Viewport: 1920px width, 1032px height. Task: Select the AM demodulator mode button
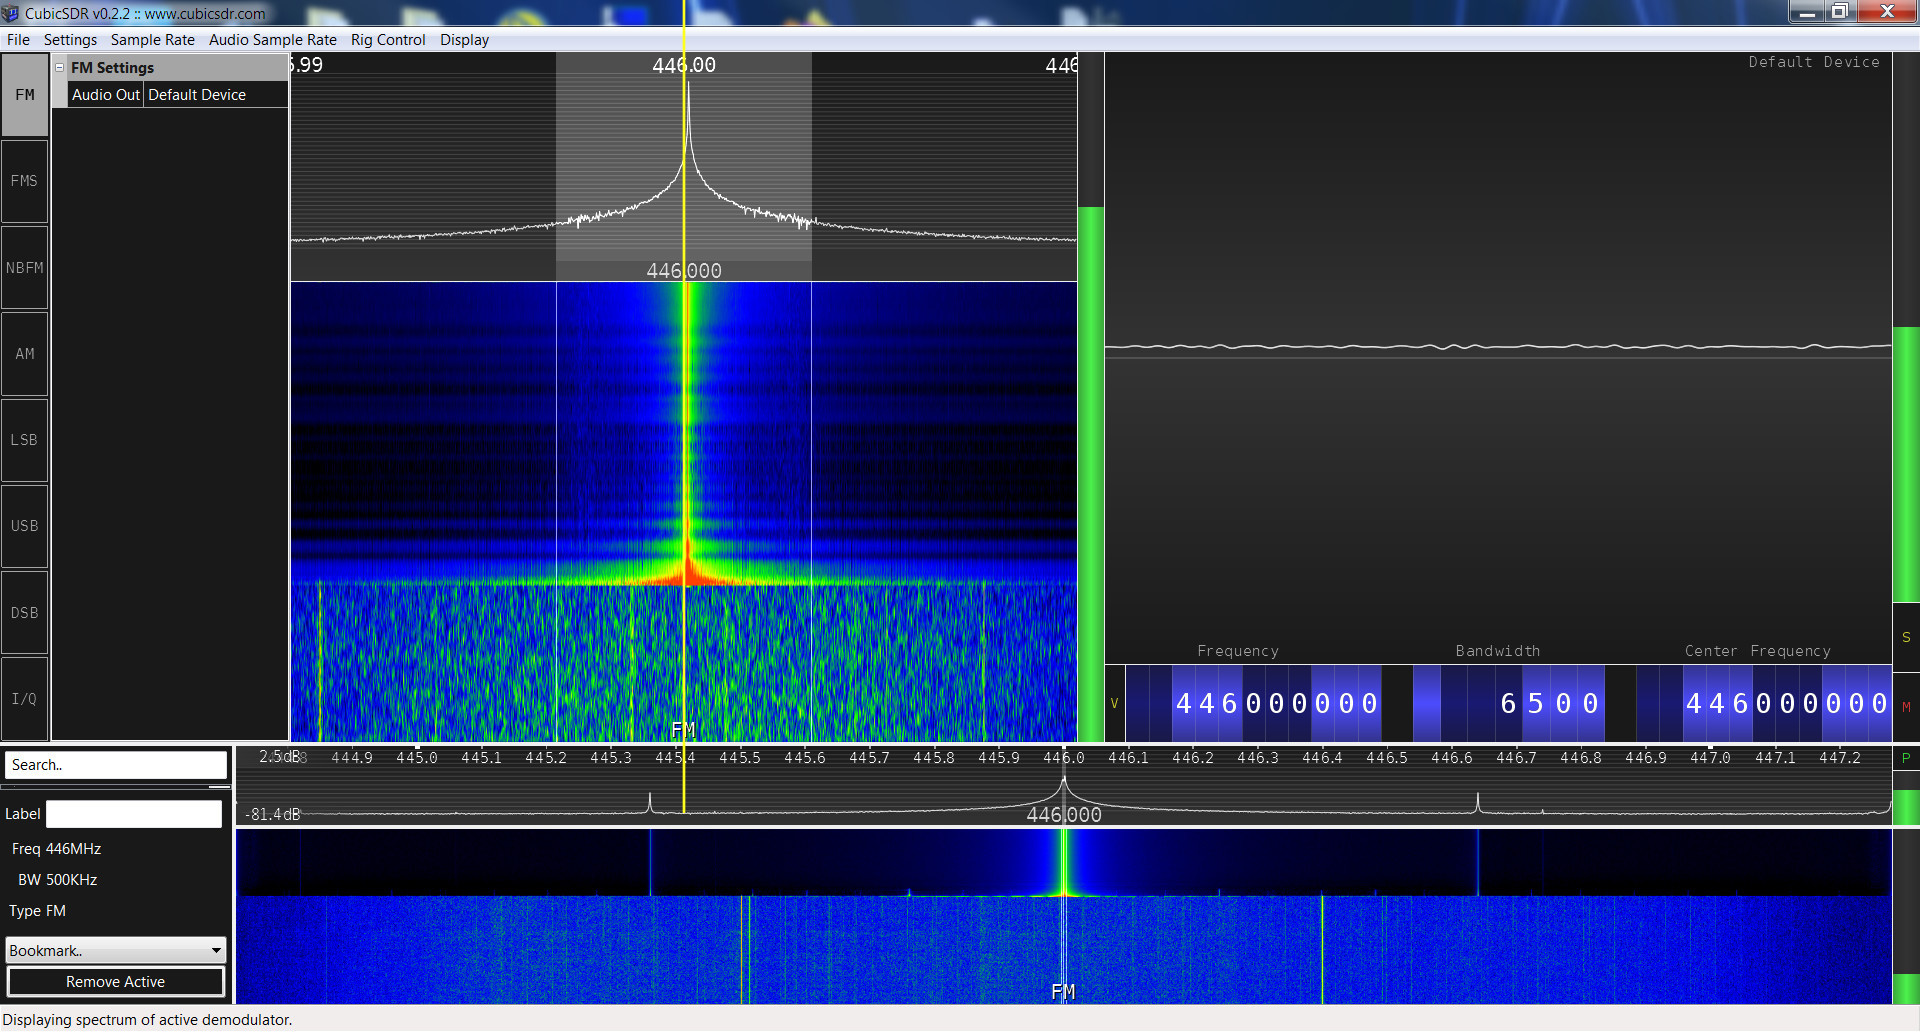(x=25, y=354)
